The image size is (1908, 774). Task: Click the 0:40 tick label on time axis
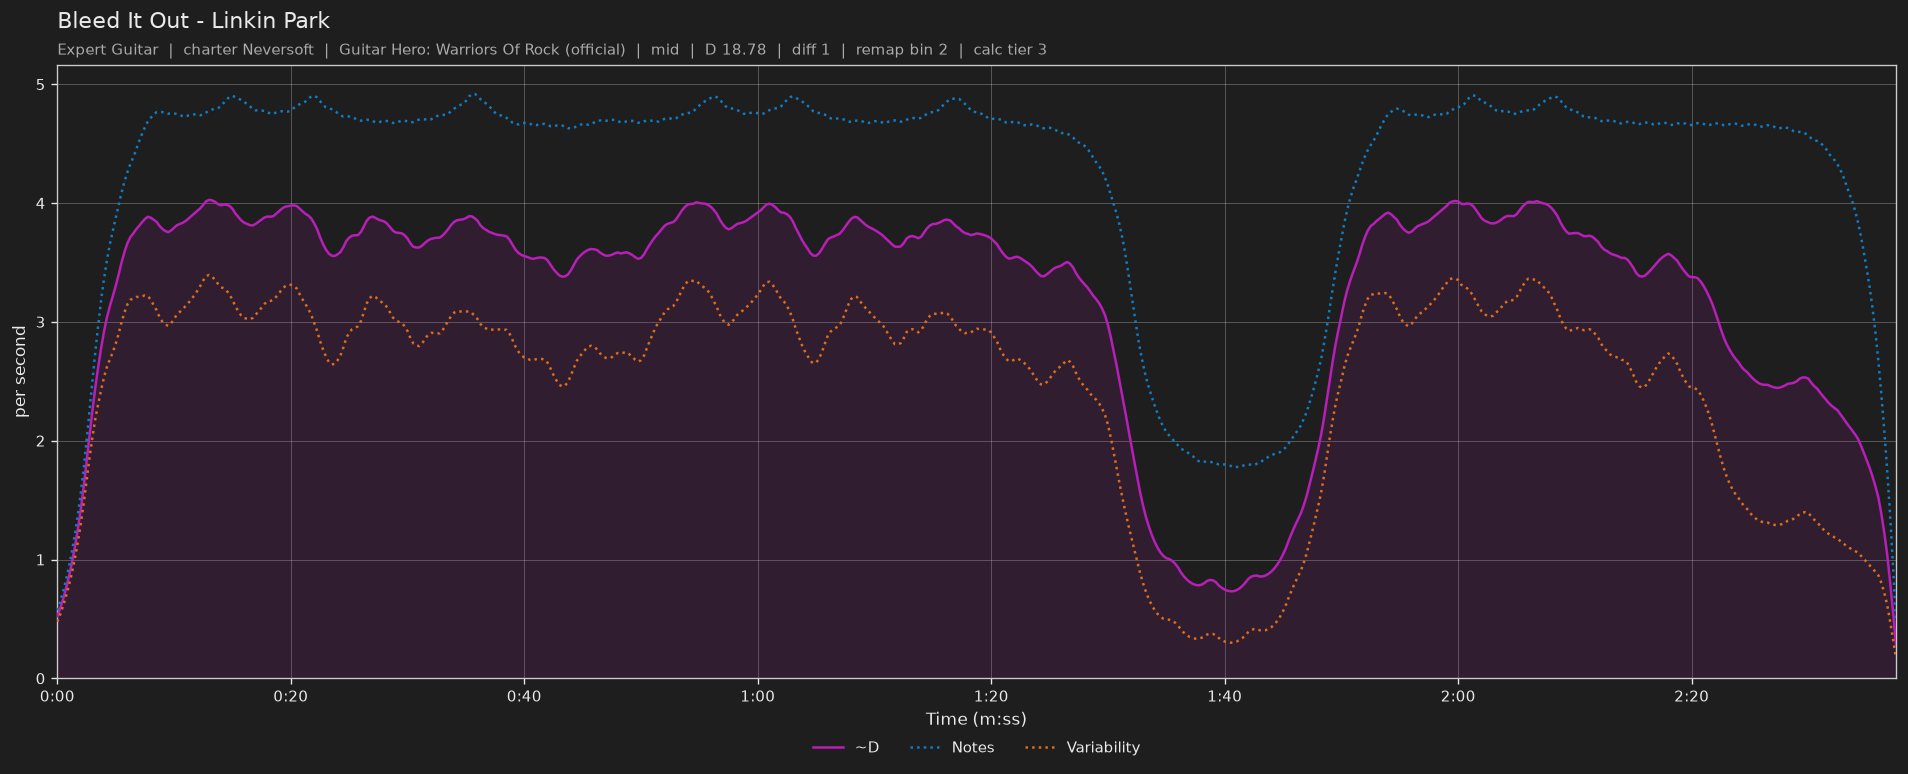(x=524, y=696)
